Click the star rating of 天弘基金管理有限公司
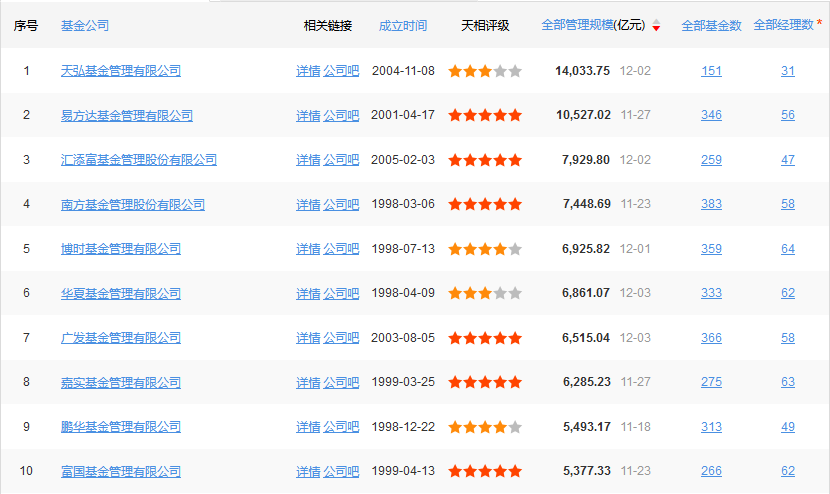Image resolution: width=830 pixels, height=494 pixels. tap(485, 71)
